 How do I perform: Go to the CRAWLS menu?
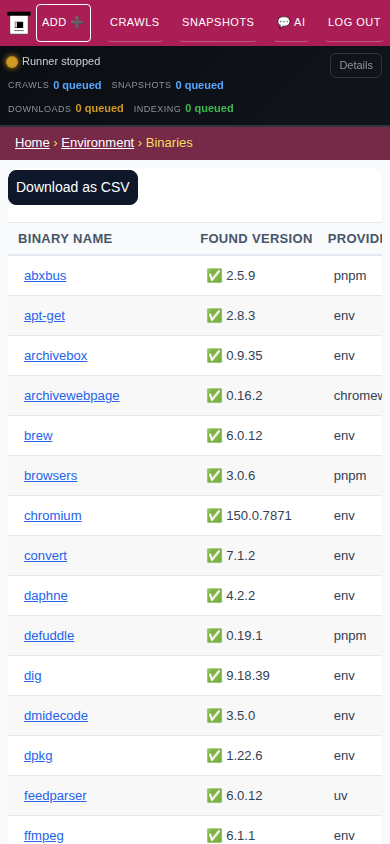tap(134, 23)
